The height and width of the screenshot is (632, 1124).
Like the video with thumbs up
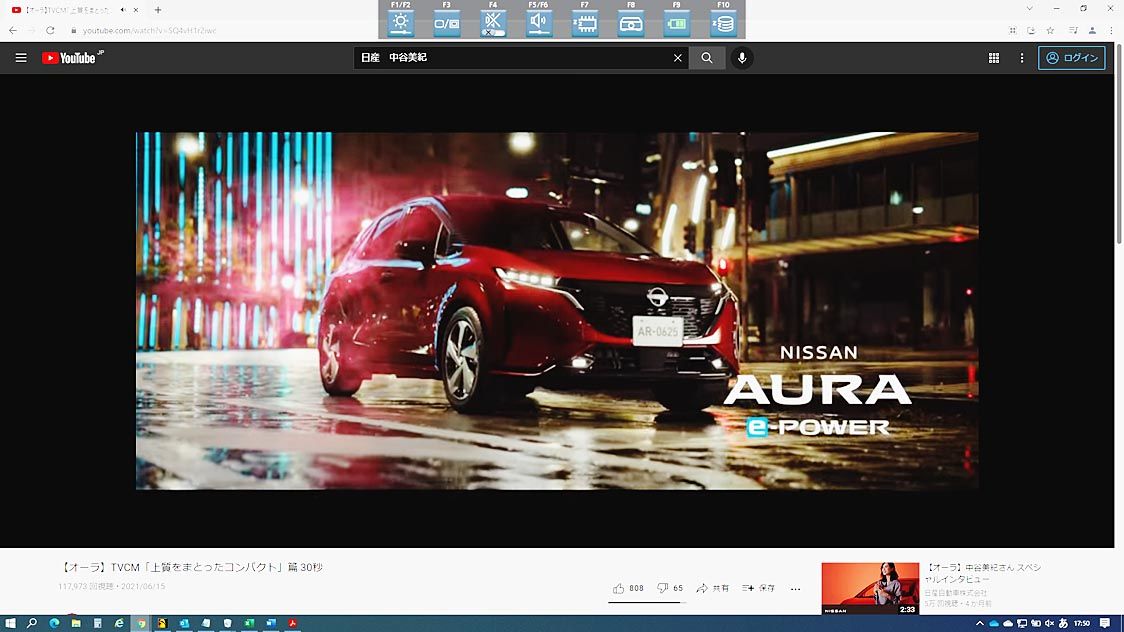tap(619, 588)
